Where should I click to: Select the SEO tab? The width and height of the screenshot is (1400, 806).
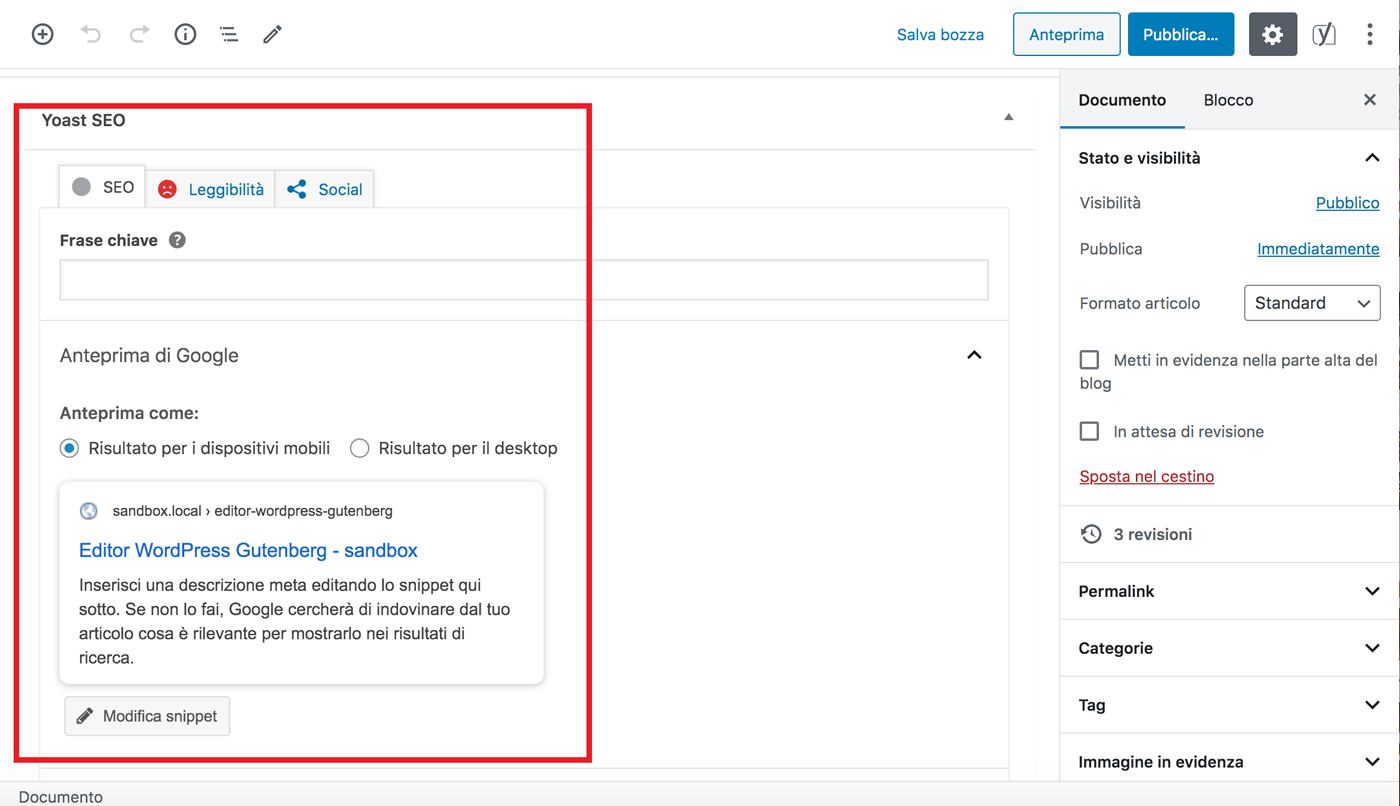tap(103, 187)
